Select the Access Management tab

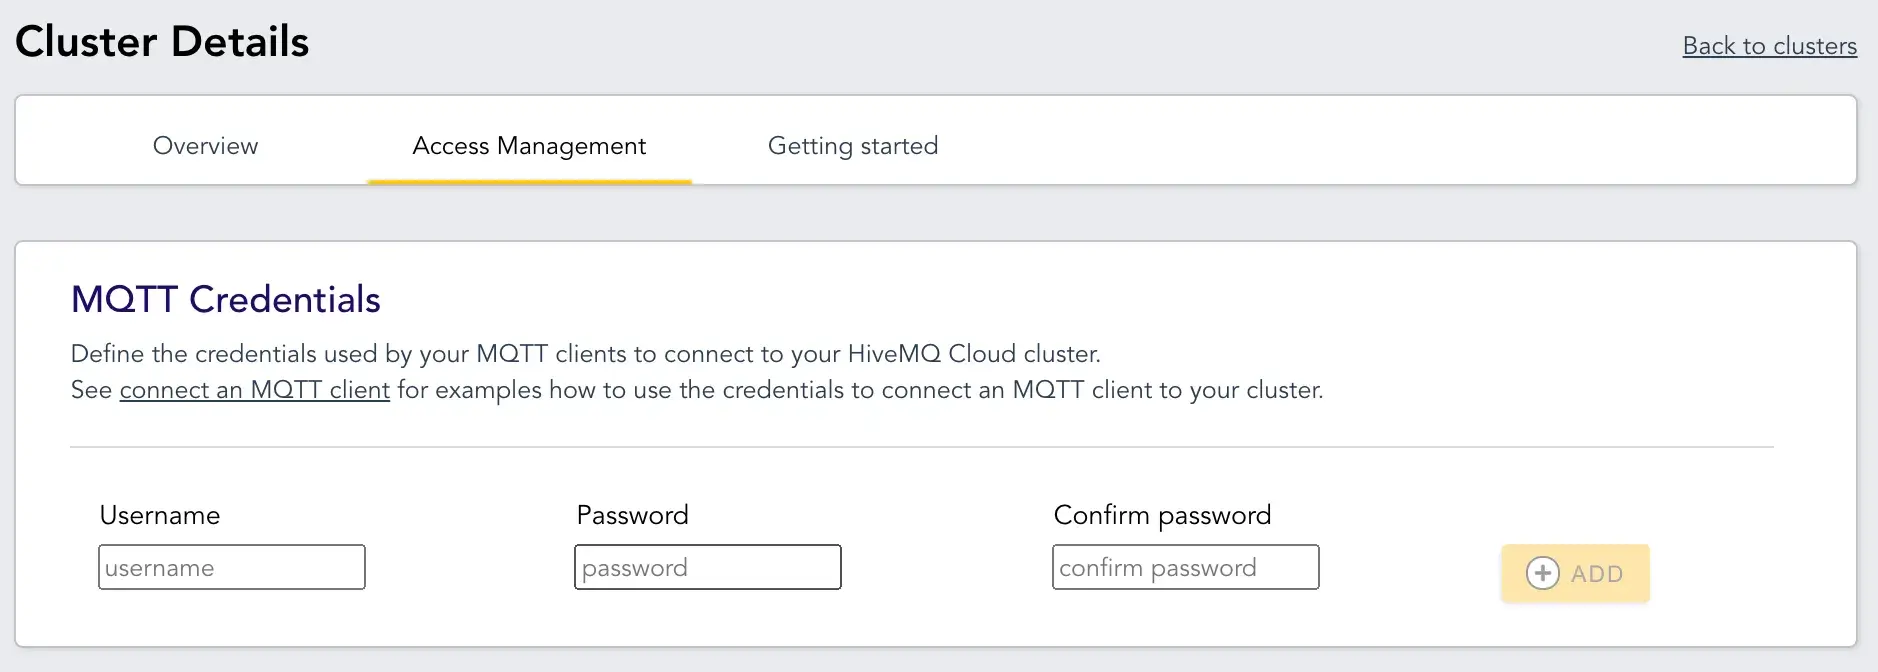[529, 146]
